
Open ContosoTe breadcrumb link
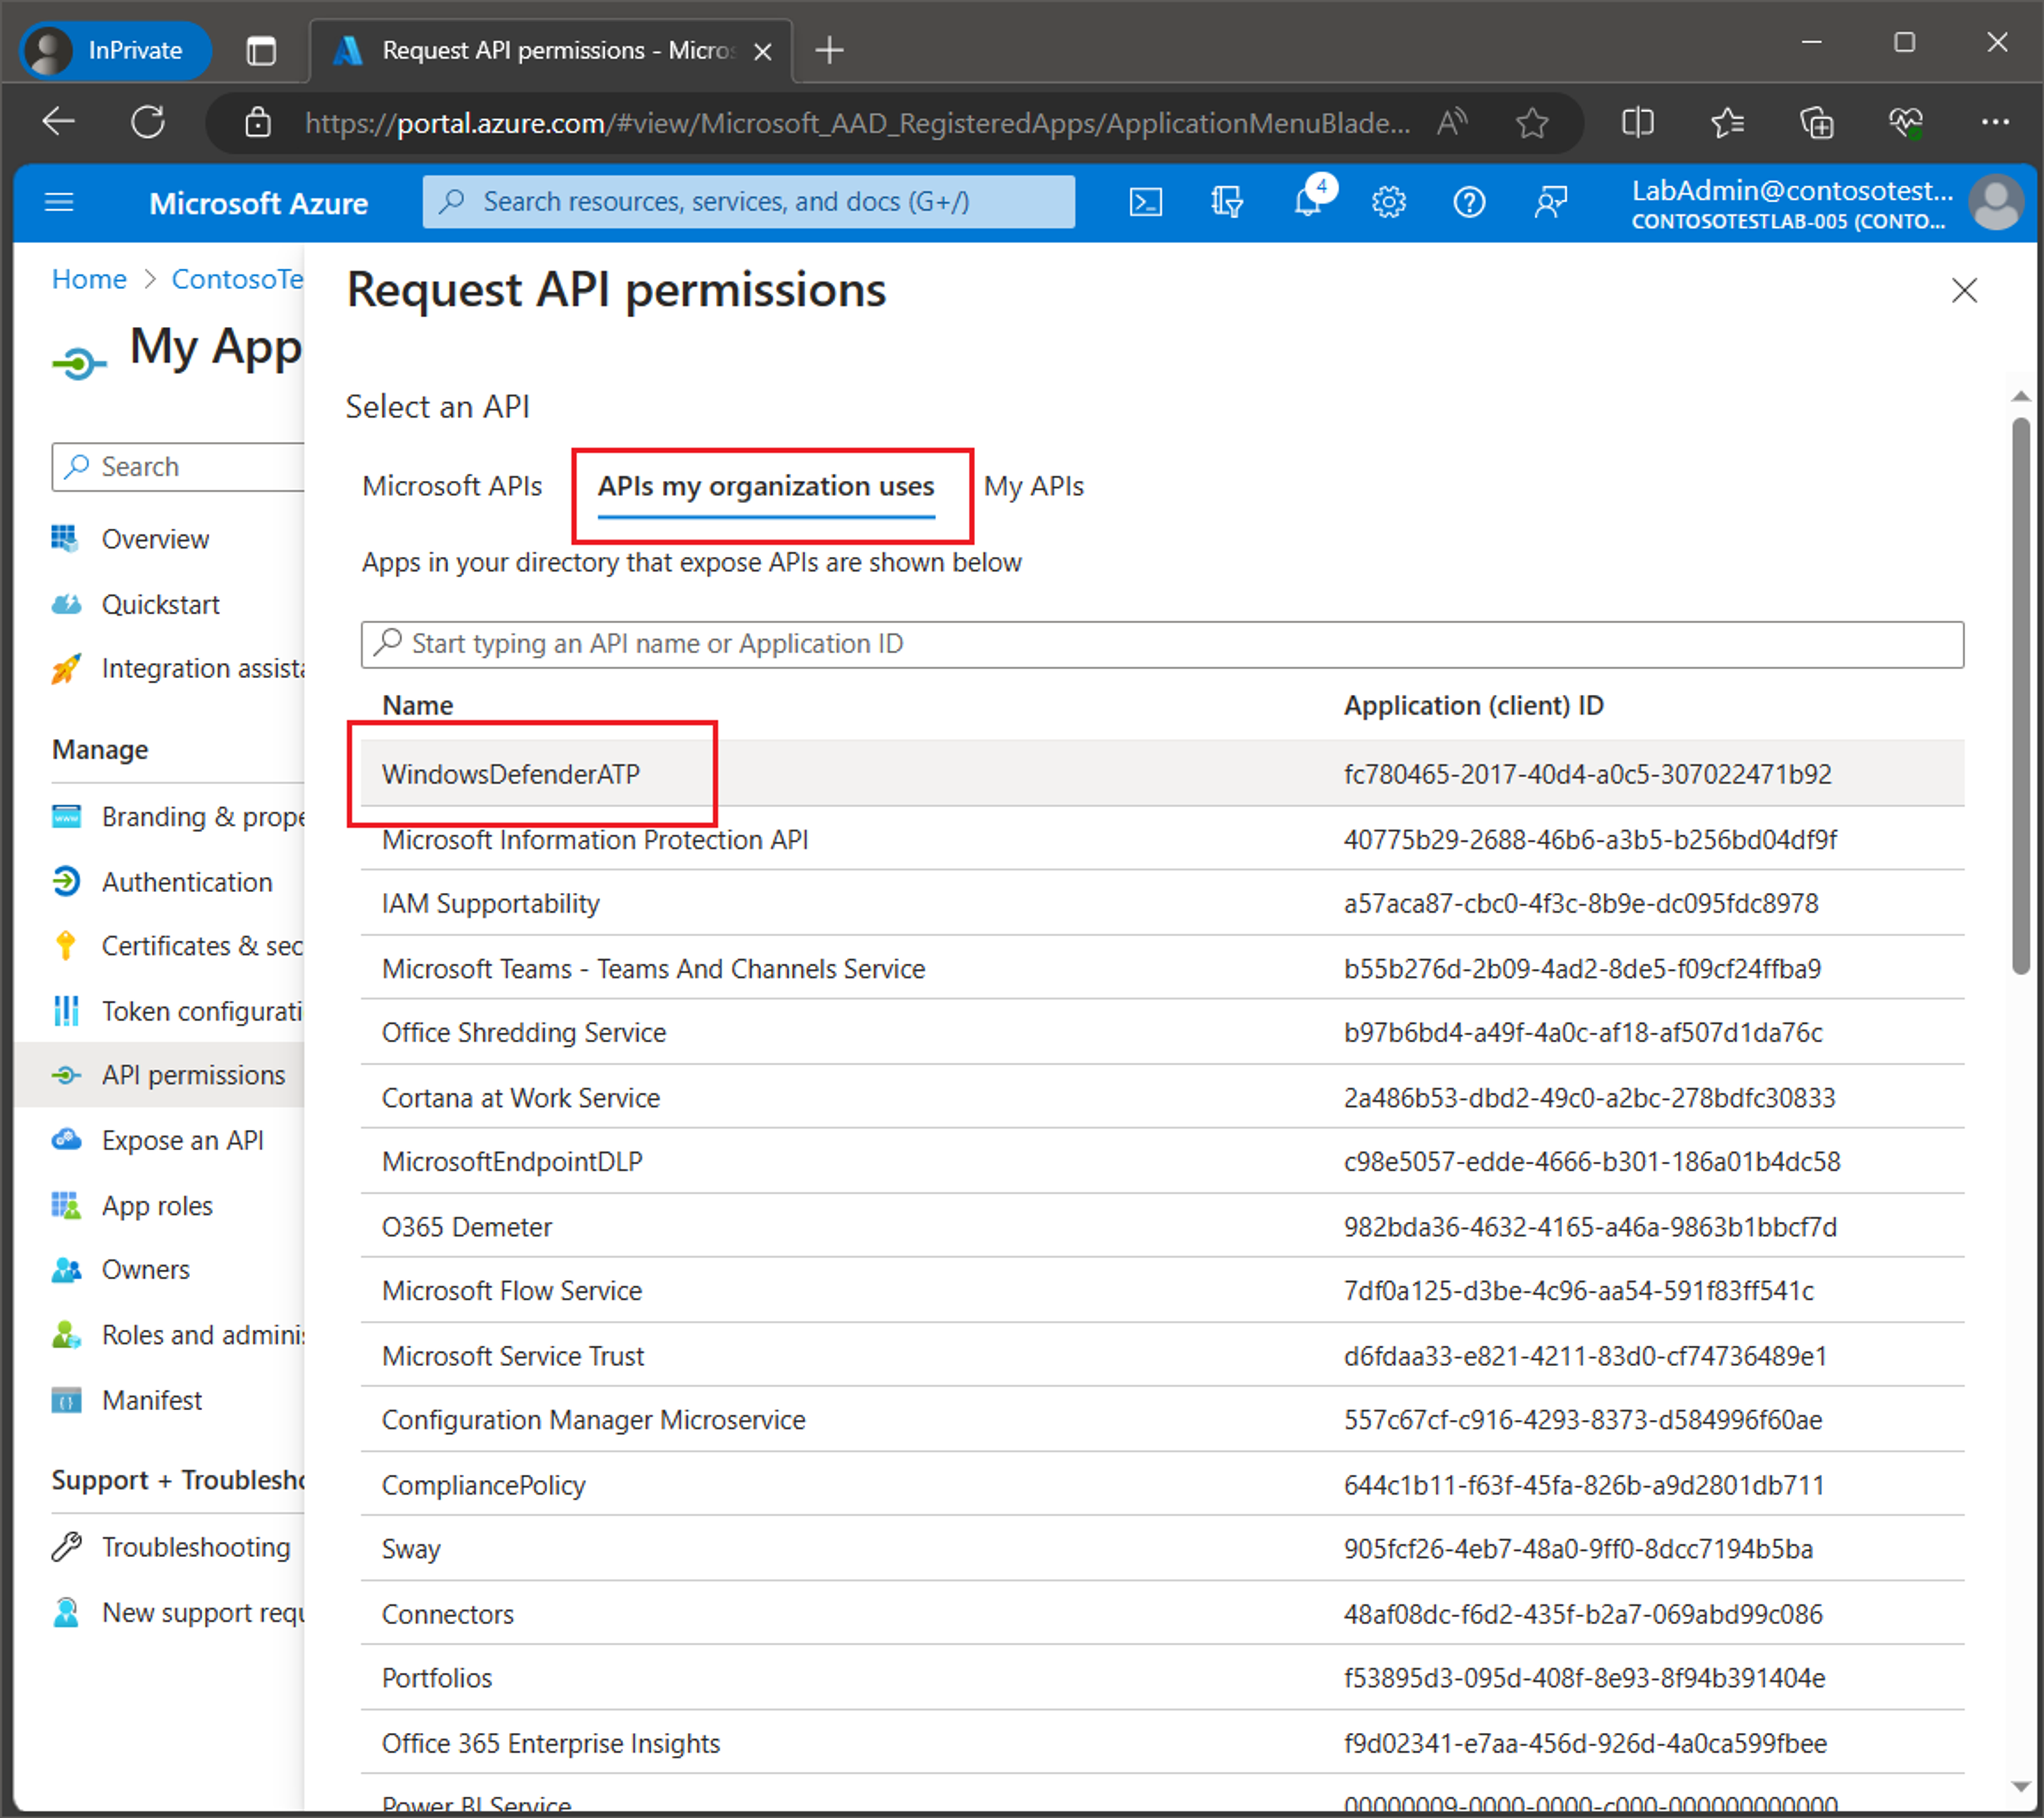[238, 279]
